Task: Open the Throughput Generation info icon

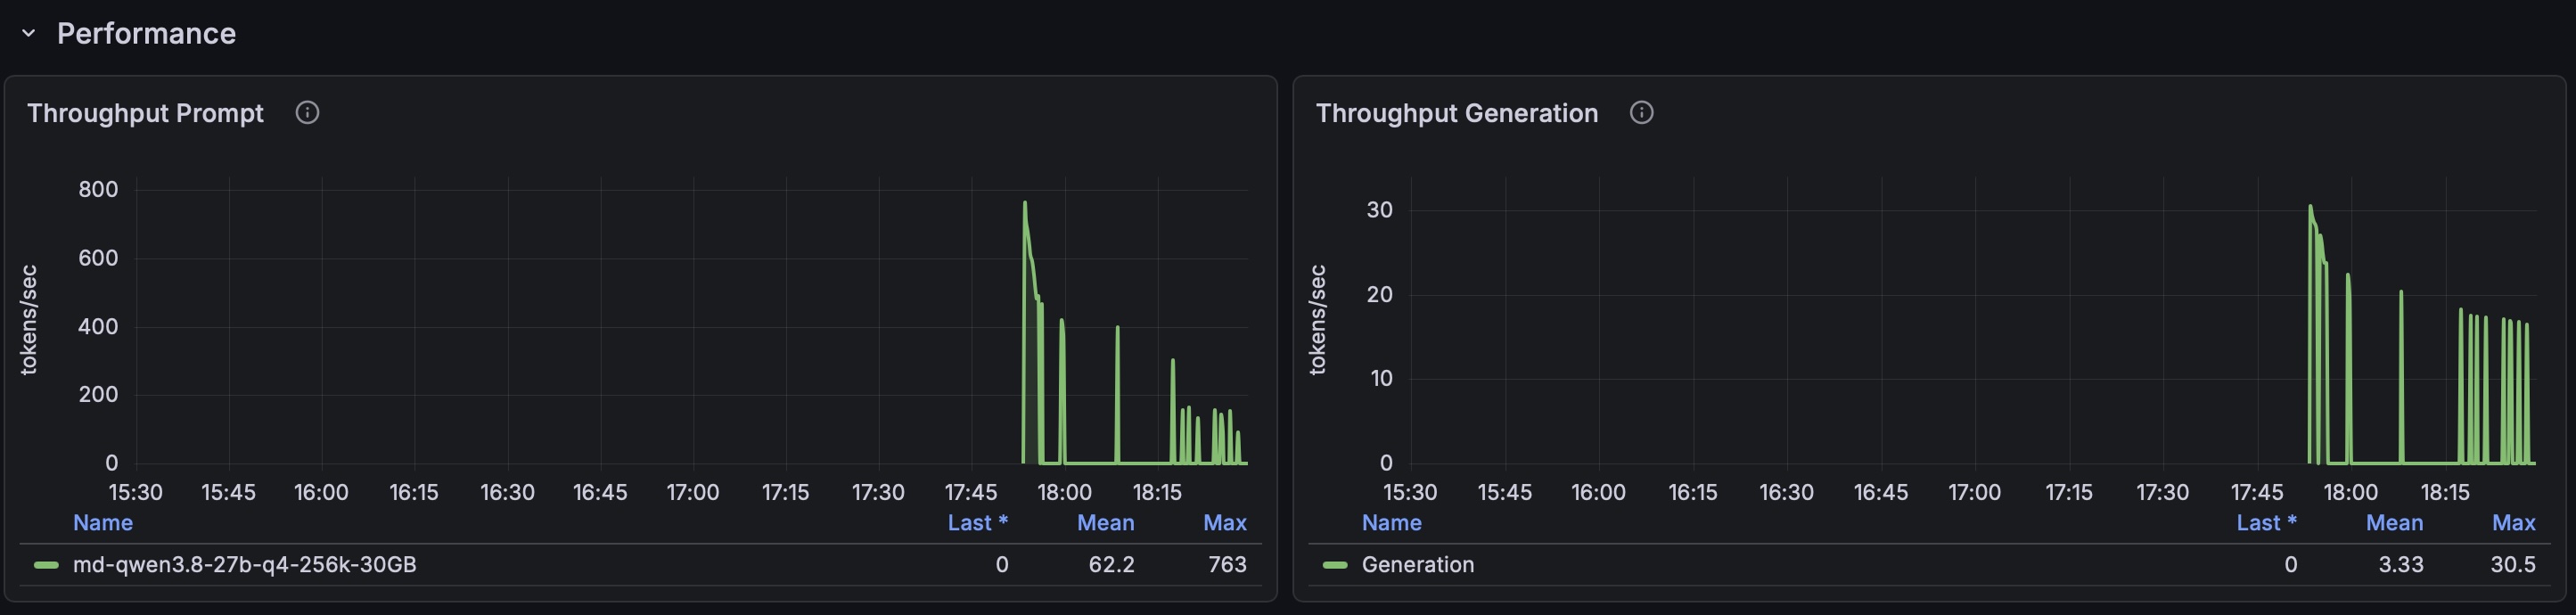Action: tap(1641, 113)
